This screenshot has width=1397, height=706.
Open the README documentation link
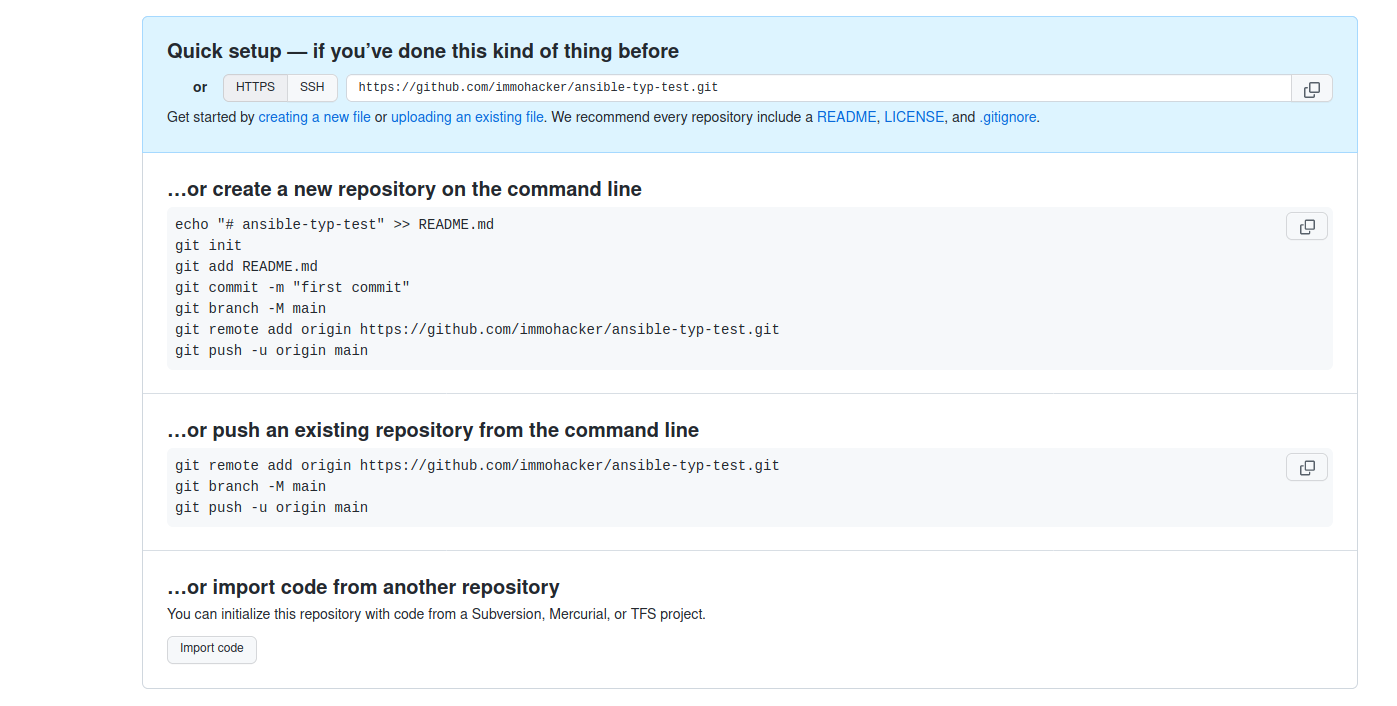[x=846, y=117]
